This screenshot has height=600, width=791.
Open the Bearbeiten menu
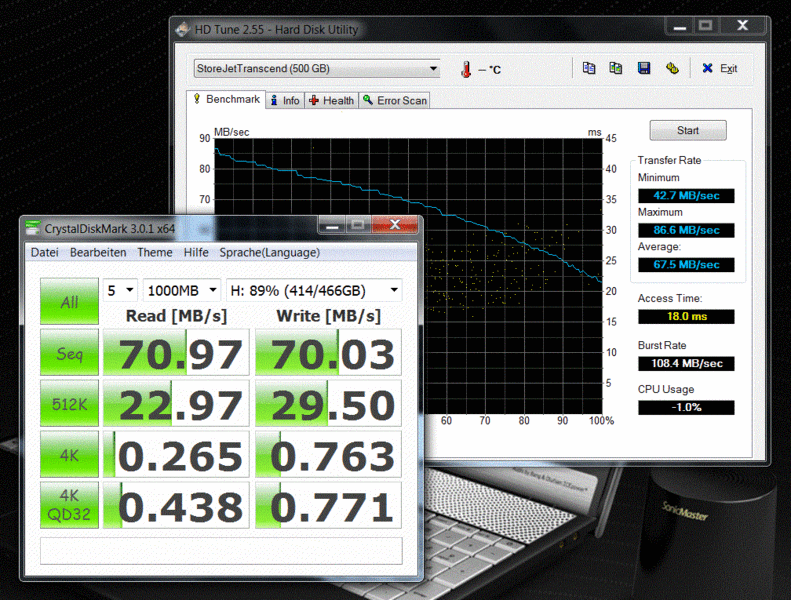(98, 252)
